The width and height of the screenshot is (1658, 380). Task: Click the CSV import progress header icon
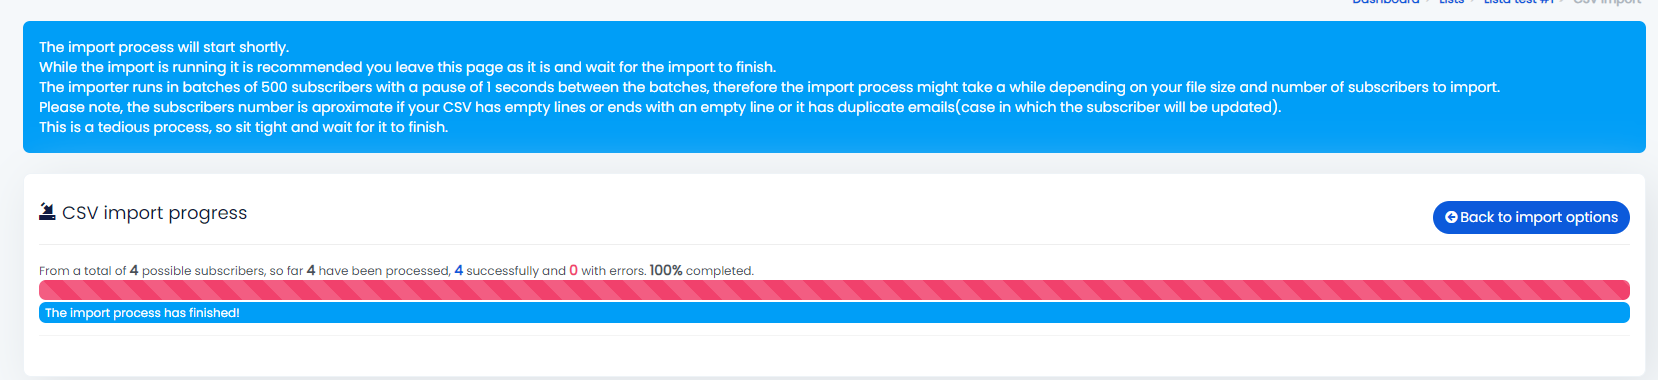point(47,212)
